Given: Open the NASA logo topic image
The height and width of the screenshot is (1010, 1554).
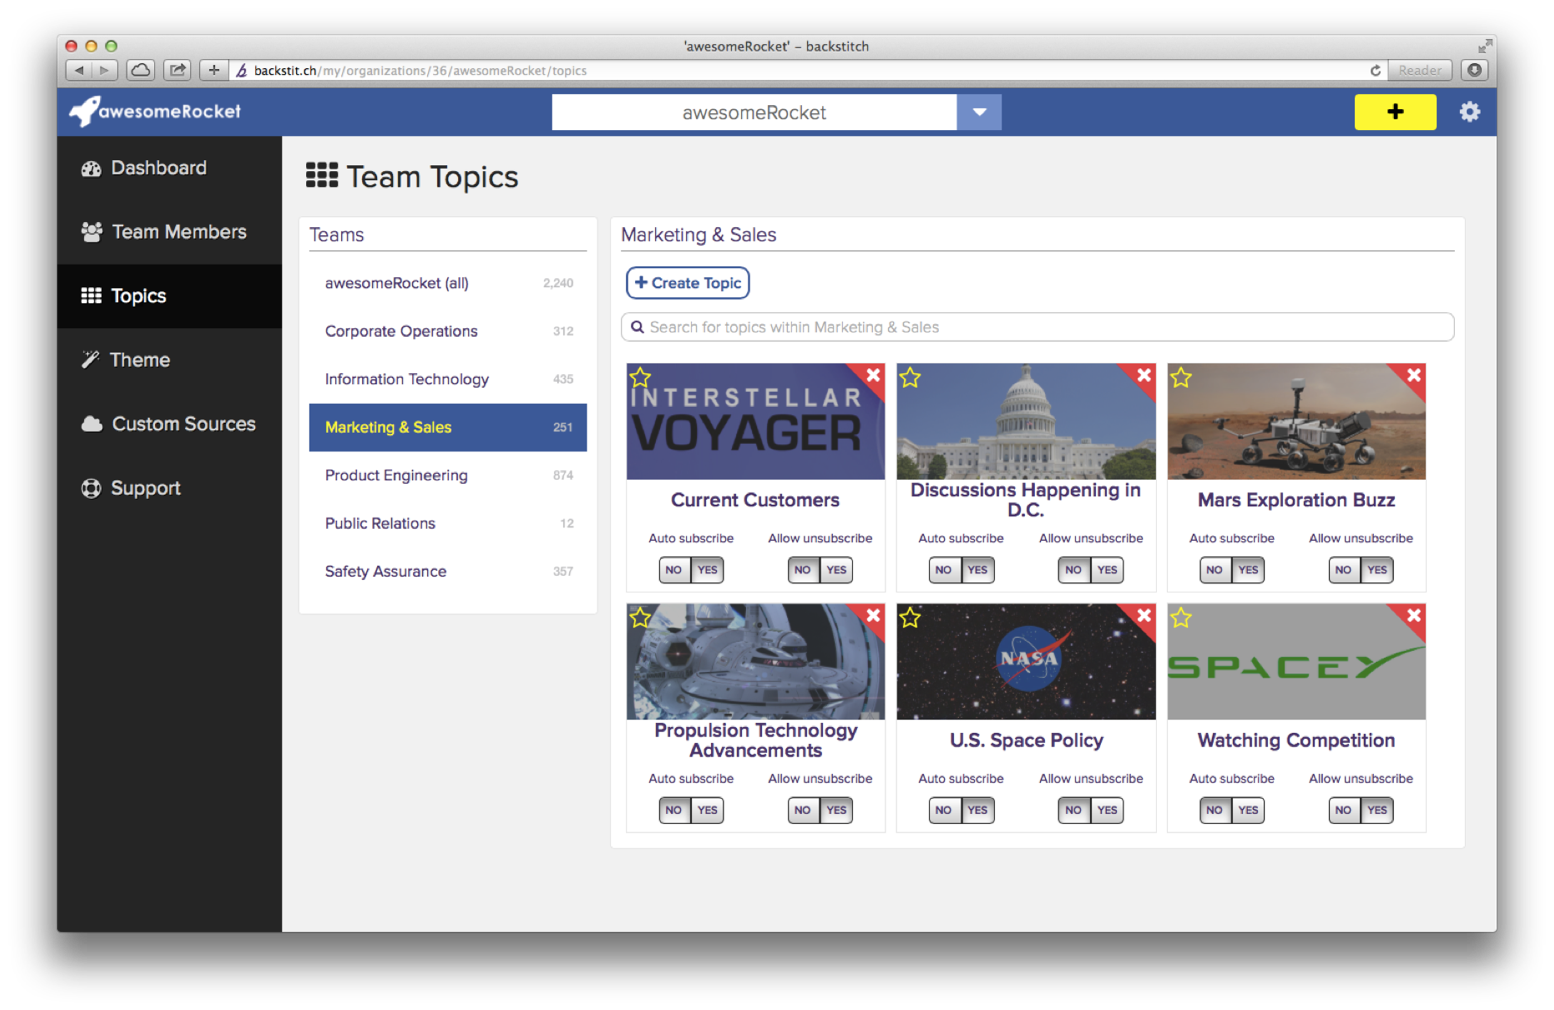Looking at the screenshot, I should pos(1026,662).
